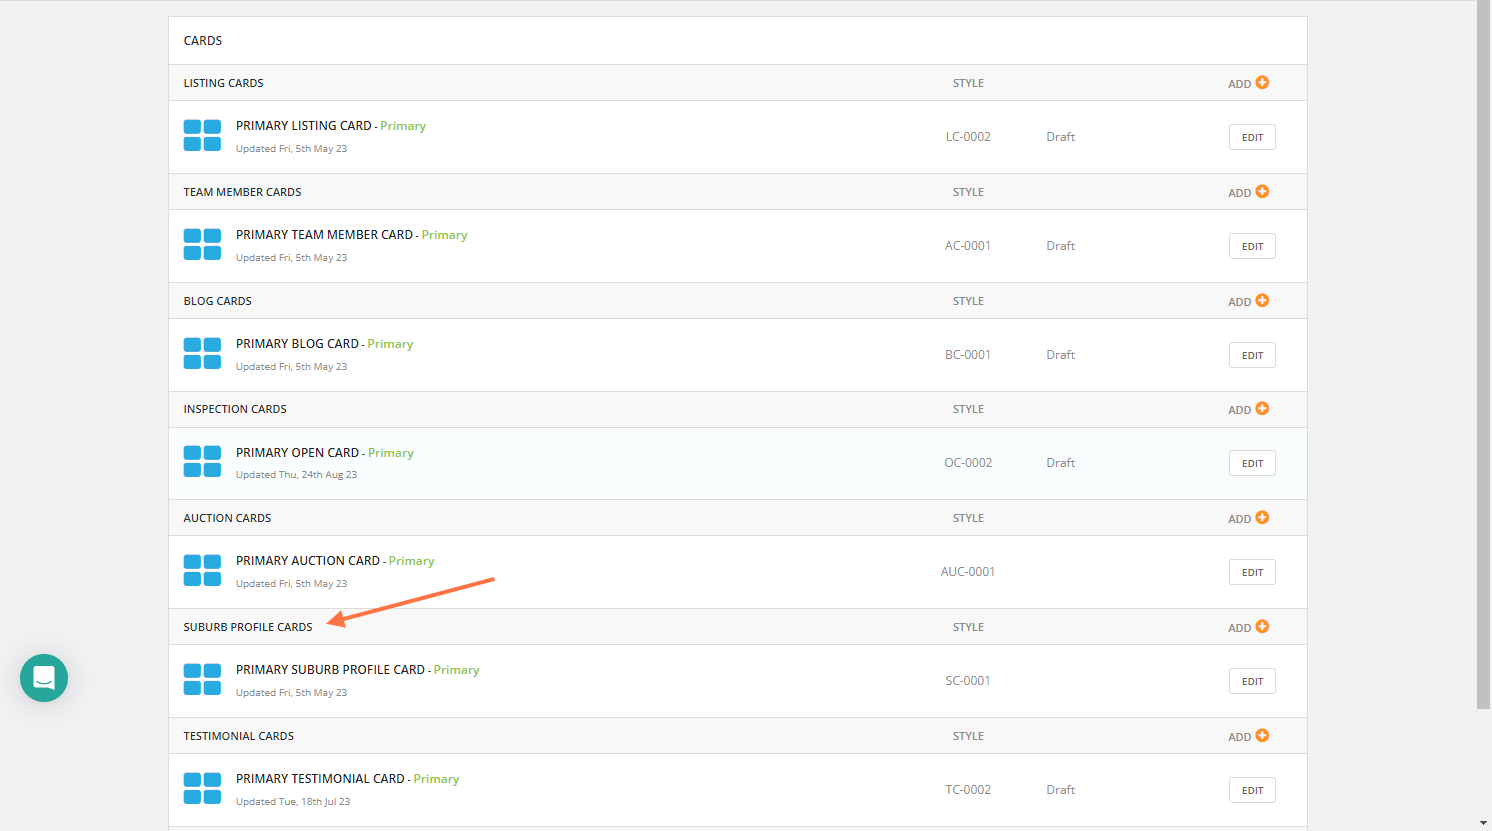Viewport: 1492px width, 831px height.
Task: Edit the Primary Listing Card
Action: (x=1252, y=137)
